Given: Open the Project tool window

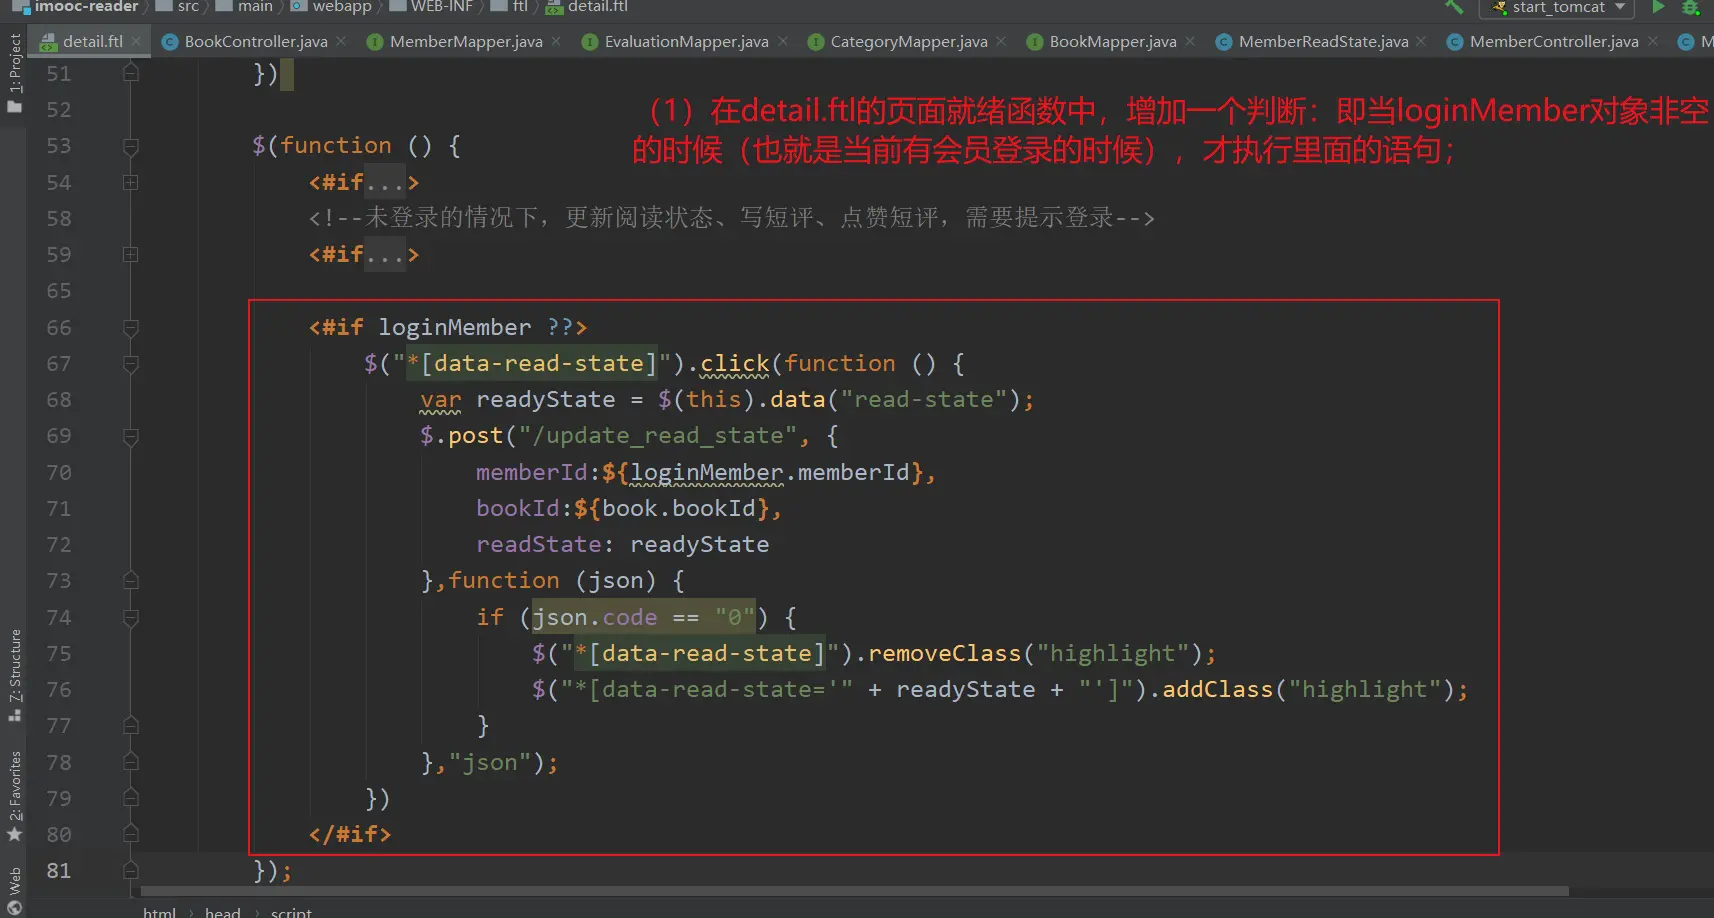Looking at the screenshot, I should tap(14, 72).
